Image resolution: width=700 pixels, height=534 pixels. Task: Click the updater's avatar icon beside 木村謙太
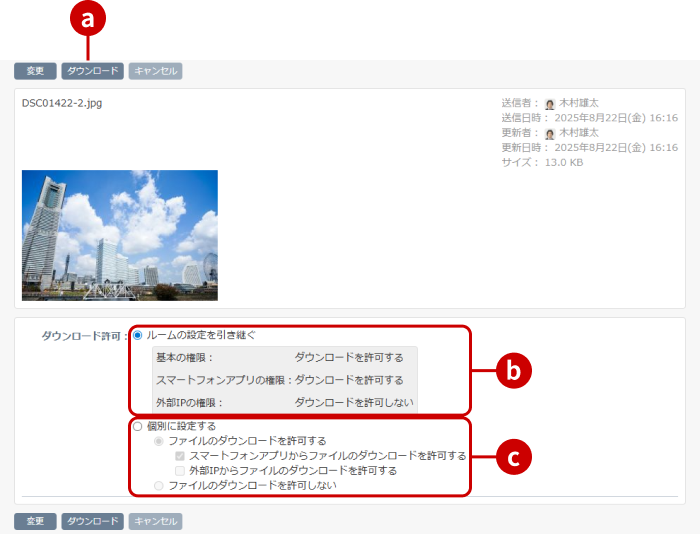[x=549, y=133]
